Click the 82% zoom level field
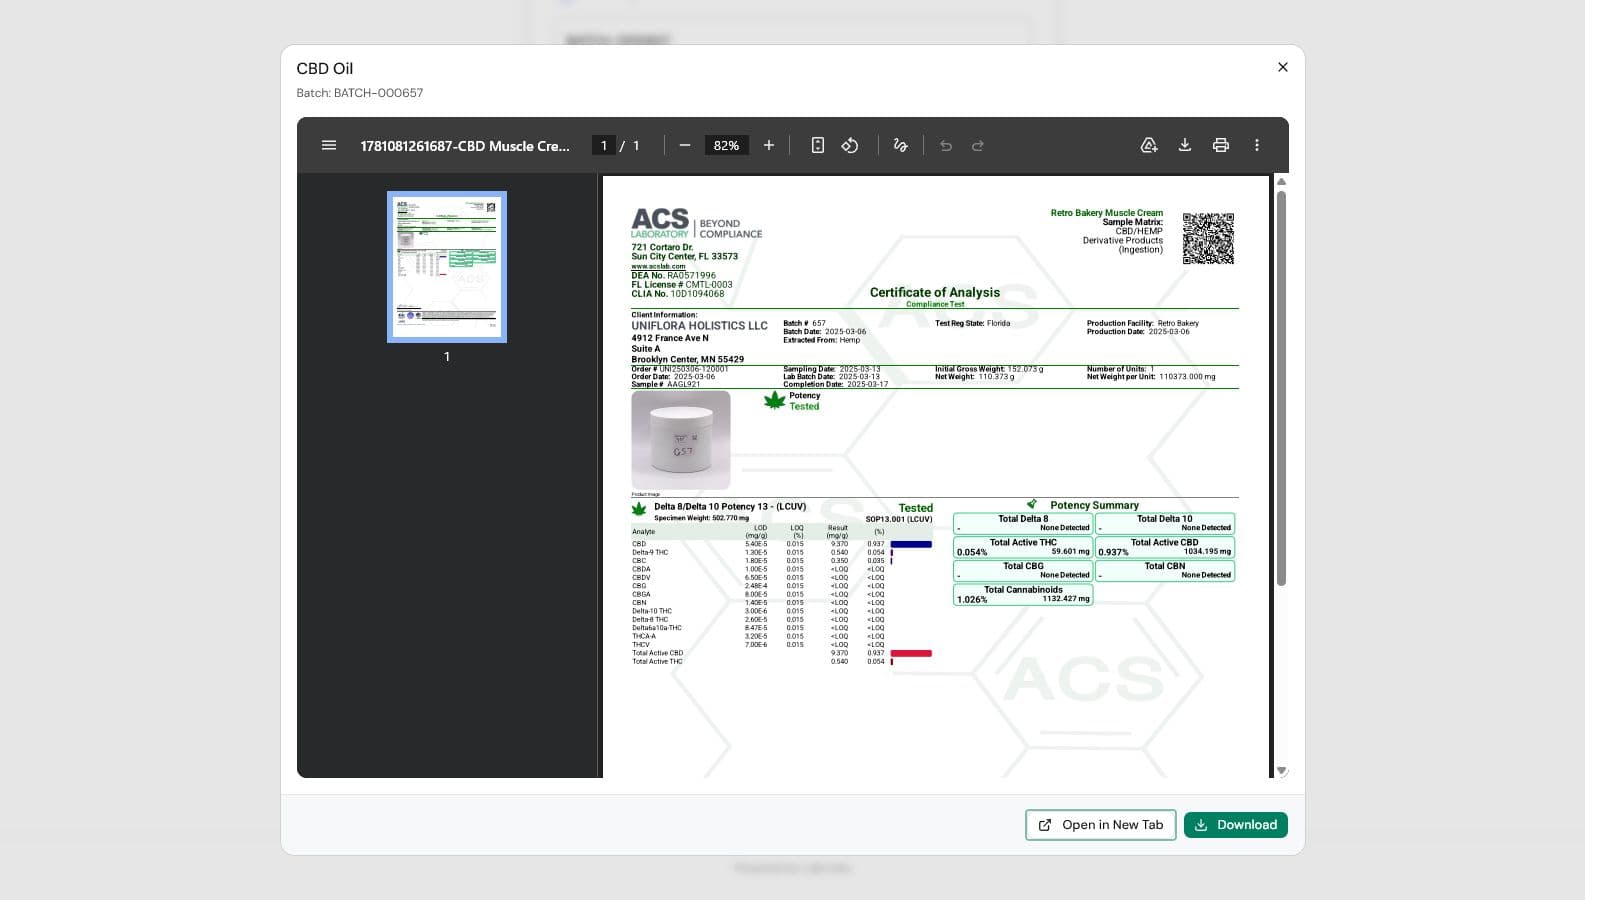This screenshot has width=1600, height=900. pos(727,145)
